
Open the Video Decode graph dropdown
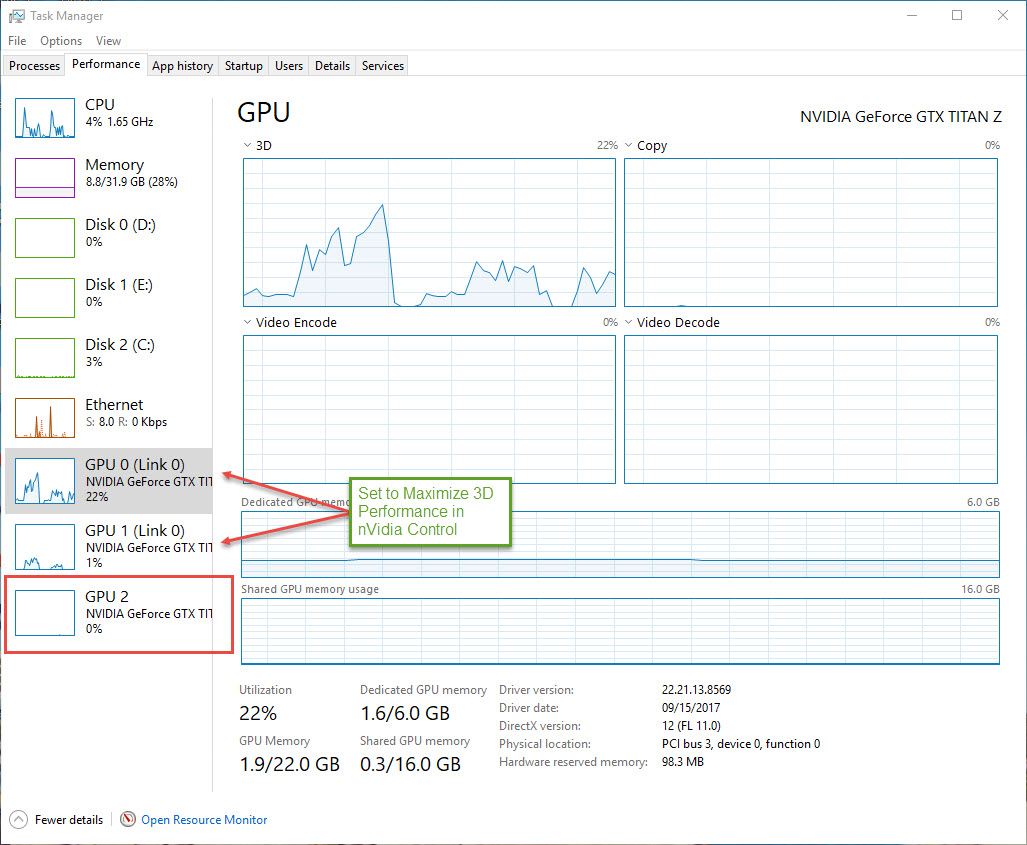point(629,323)
